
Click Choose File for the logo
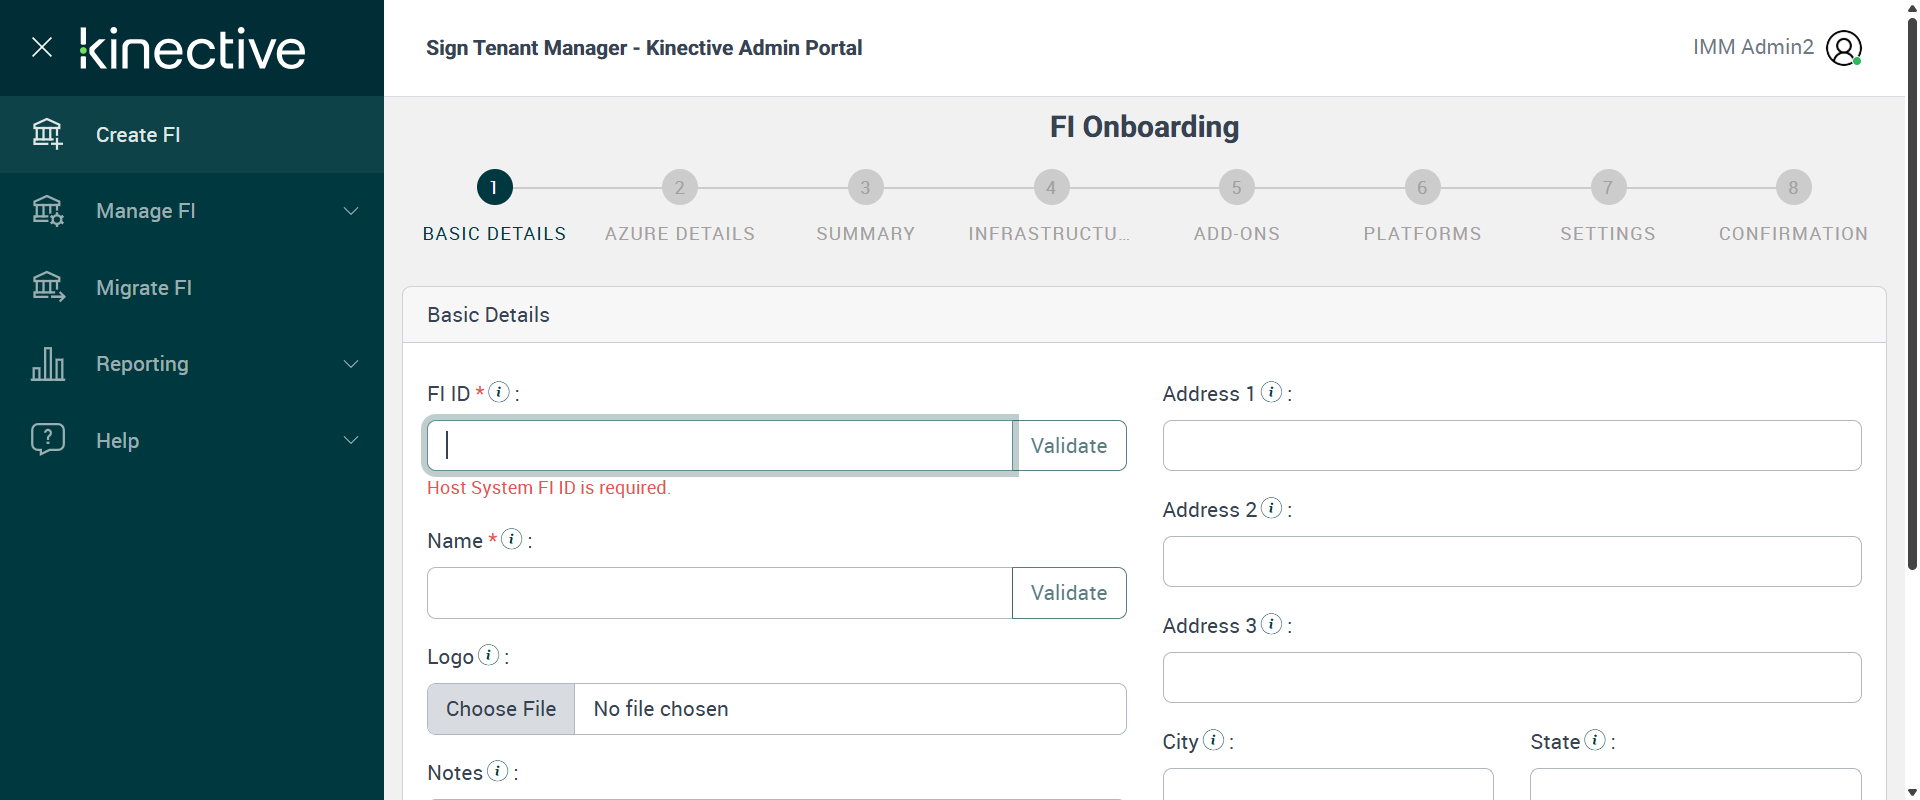point(501,709)
